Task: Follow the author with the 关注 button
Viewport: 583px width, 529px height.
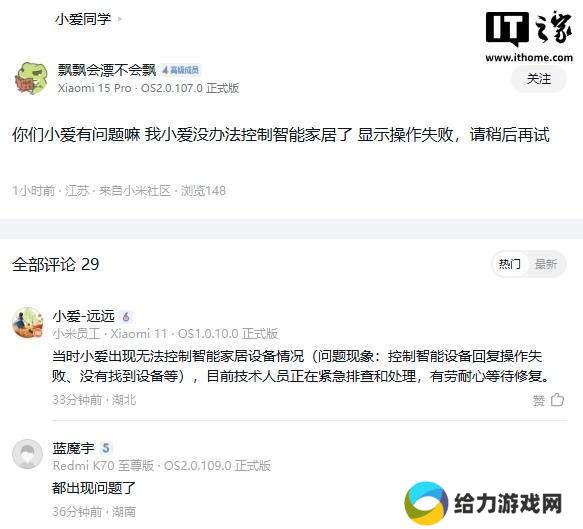Action: 539,79
